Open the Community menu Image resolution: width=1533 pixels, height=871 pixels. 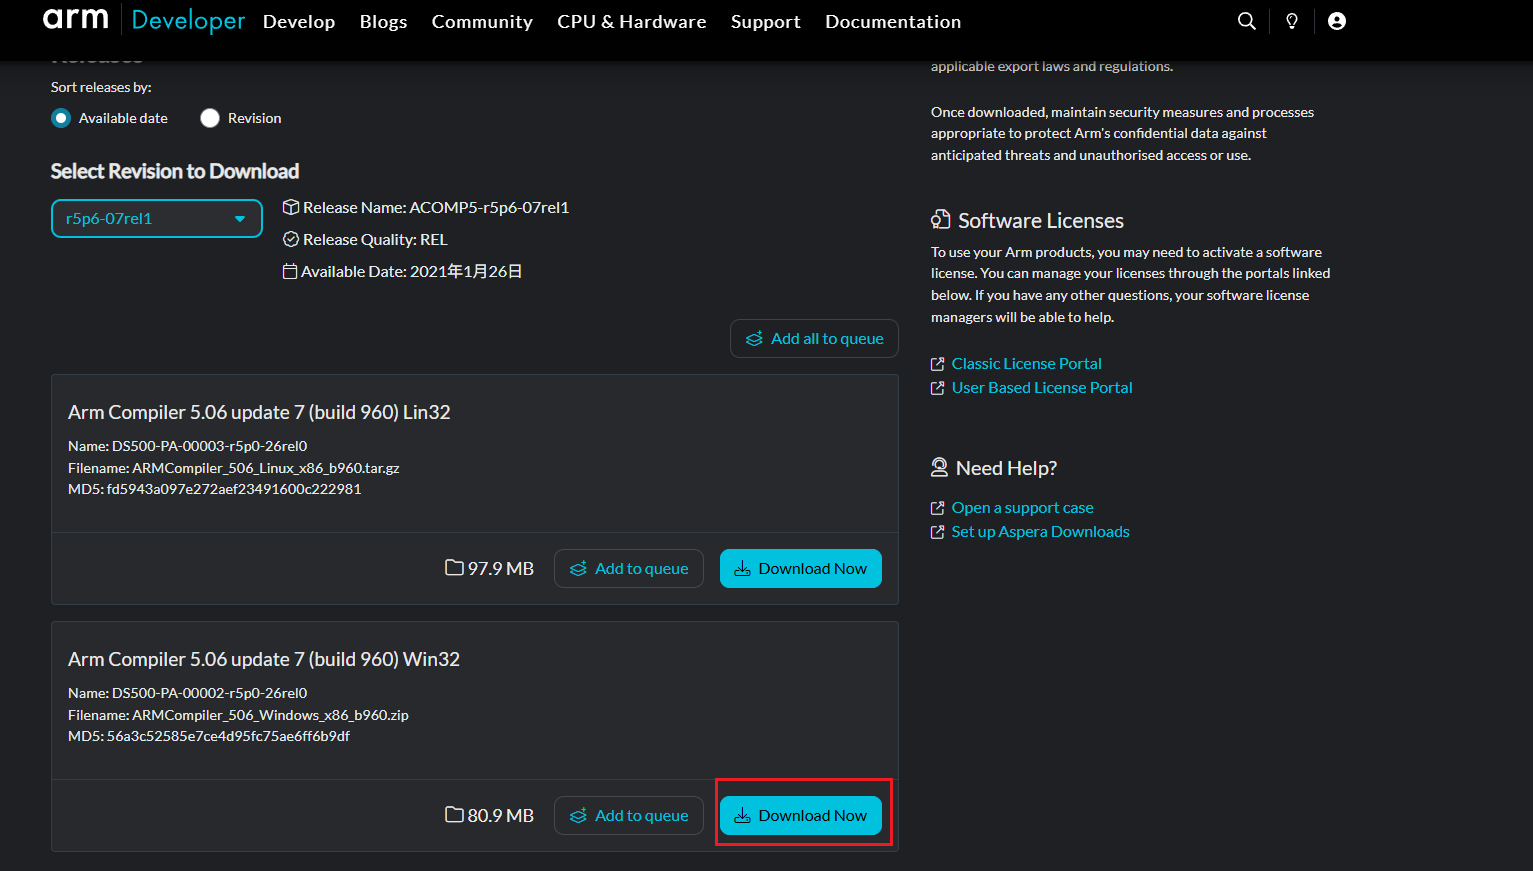coord(482,21)
